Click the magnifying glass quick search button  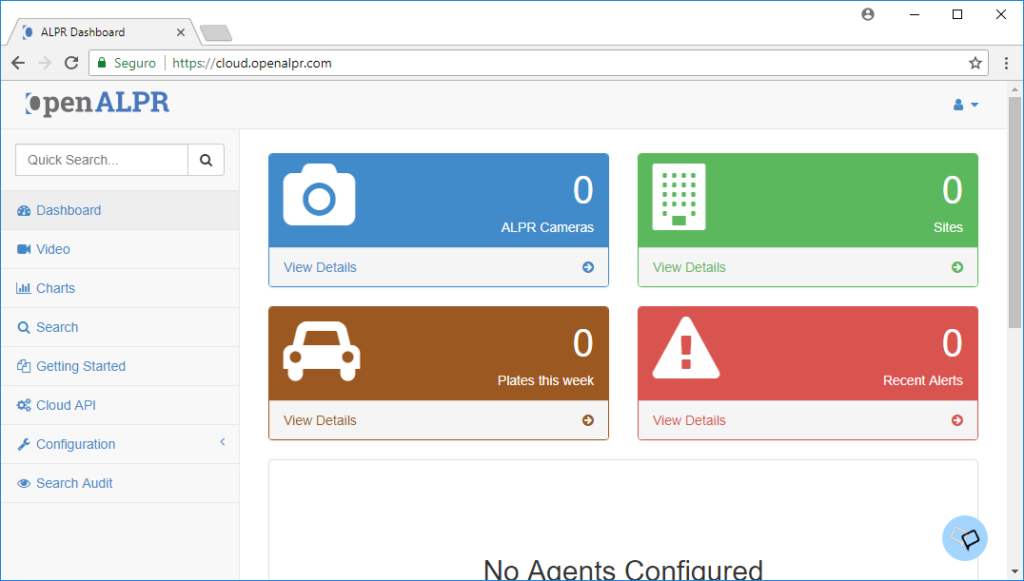pyautogui.click(x=206, y=159)
